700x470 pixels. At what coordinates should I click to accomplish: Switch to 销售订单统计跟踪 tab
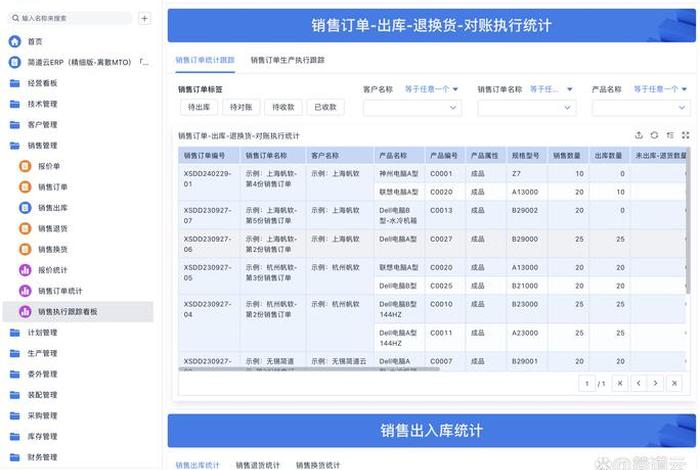205,60
